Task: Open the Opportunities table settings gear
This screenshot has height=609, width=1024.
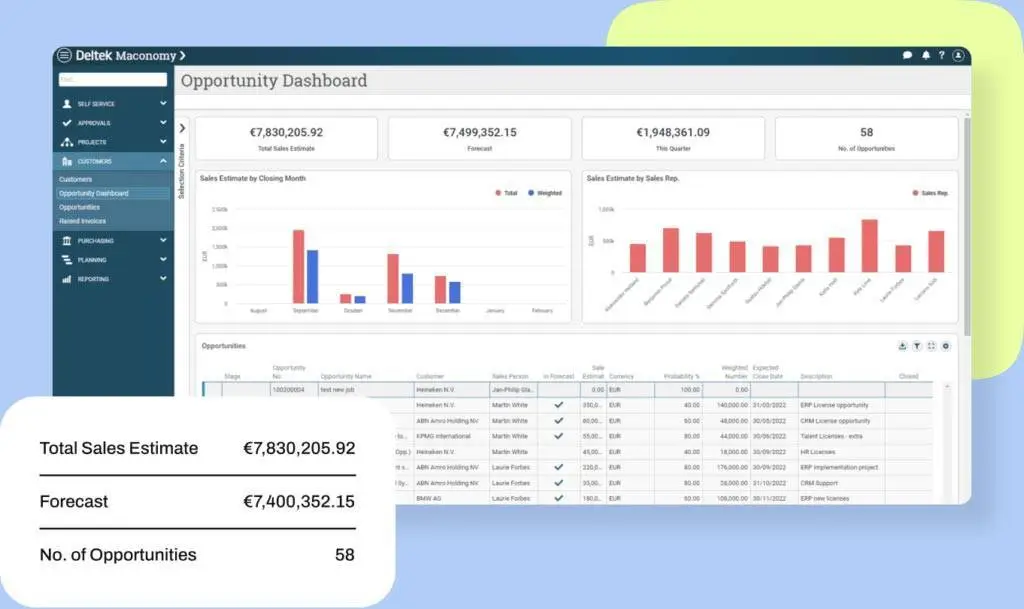Action: pyautogui.click(x=946, y=346)
